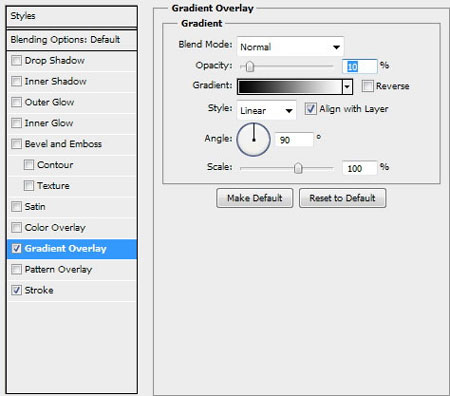Click the Reset to Default button
The width and height of the screenshot is (450, 396).
pyautogui.click(x=343, y=198)
